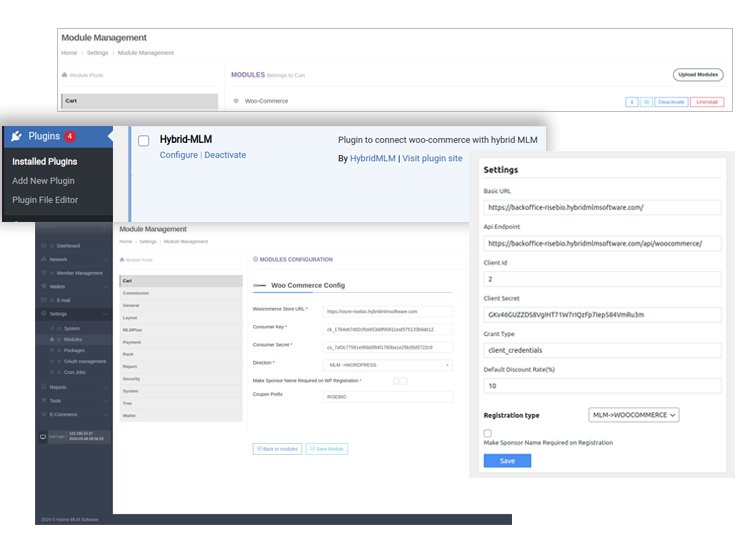Screen dimensions: 740x550
Task: Click the Consumer Key field
Action: pos(387,330)
